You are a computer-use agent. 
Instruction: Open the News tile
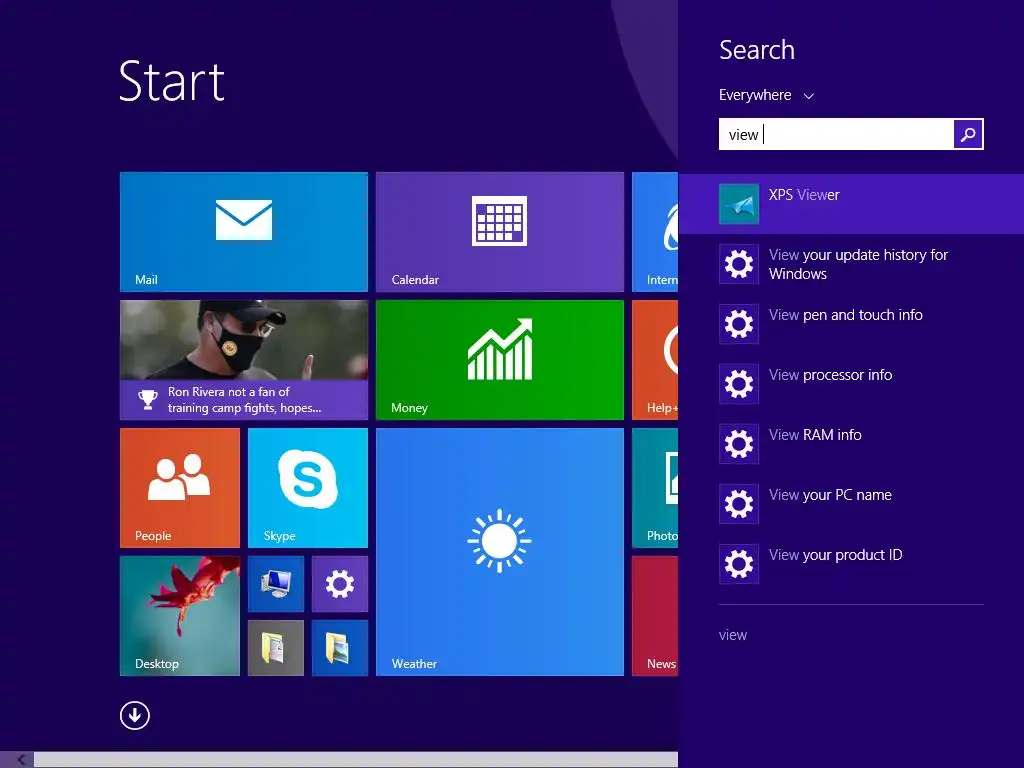coord(655,616)
